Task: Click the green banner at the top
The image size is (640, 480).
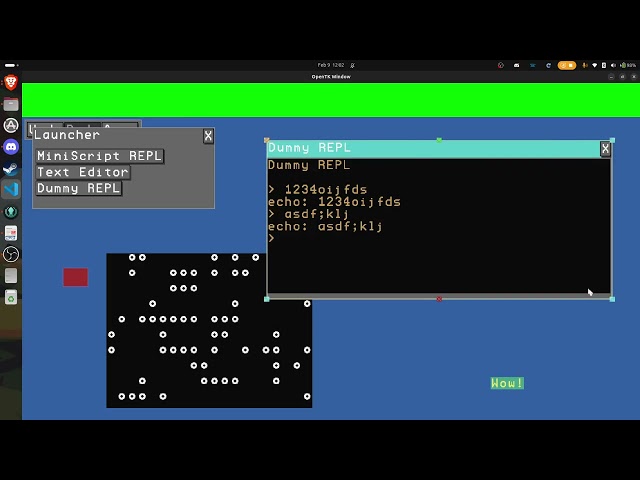Action: click(331, 100)
